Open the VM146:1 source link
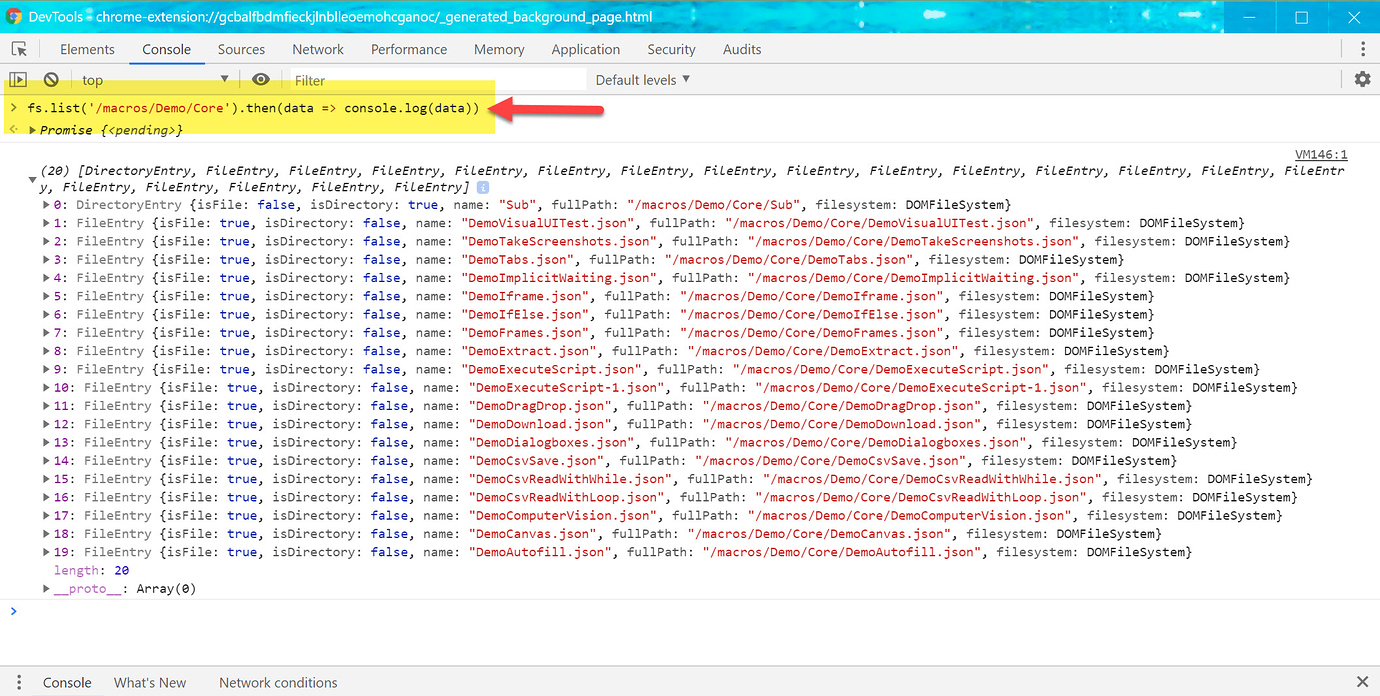The height and width of the screenshot is (696, 1380). 1321,154
